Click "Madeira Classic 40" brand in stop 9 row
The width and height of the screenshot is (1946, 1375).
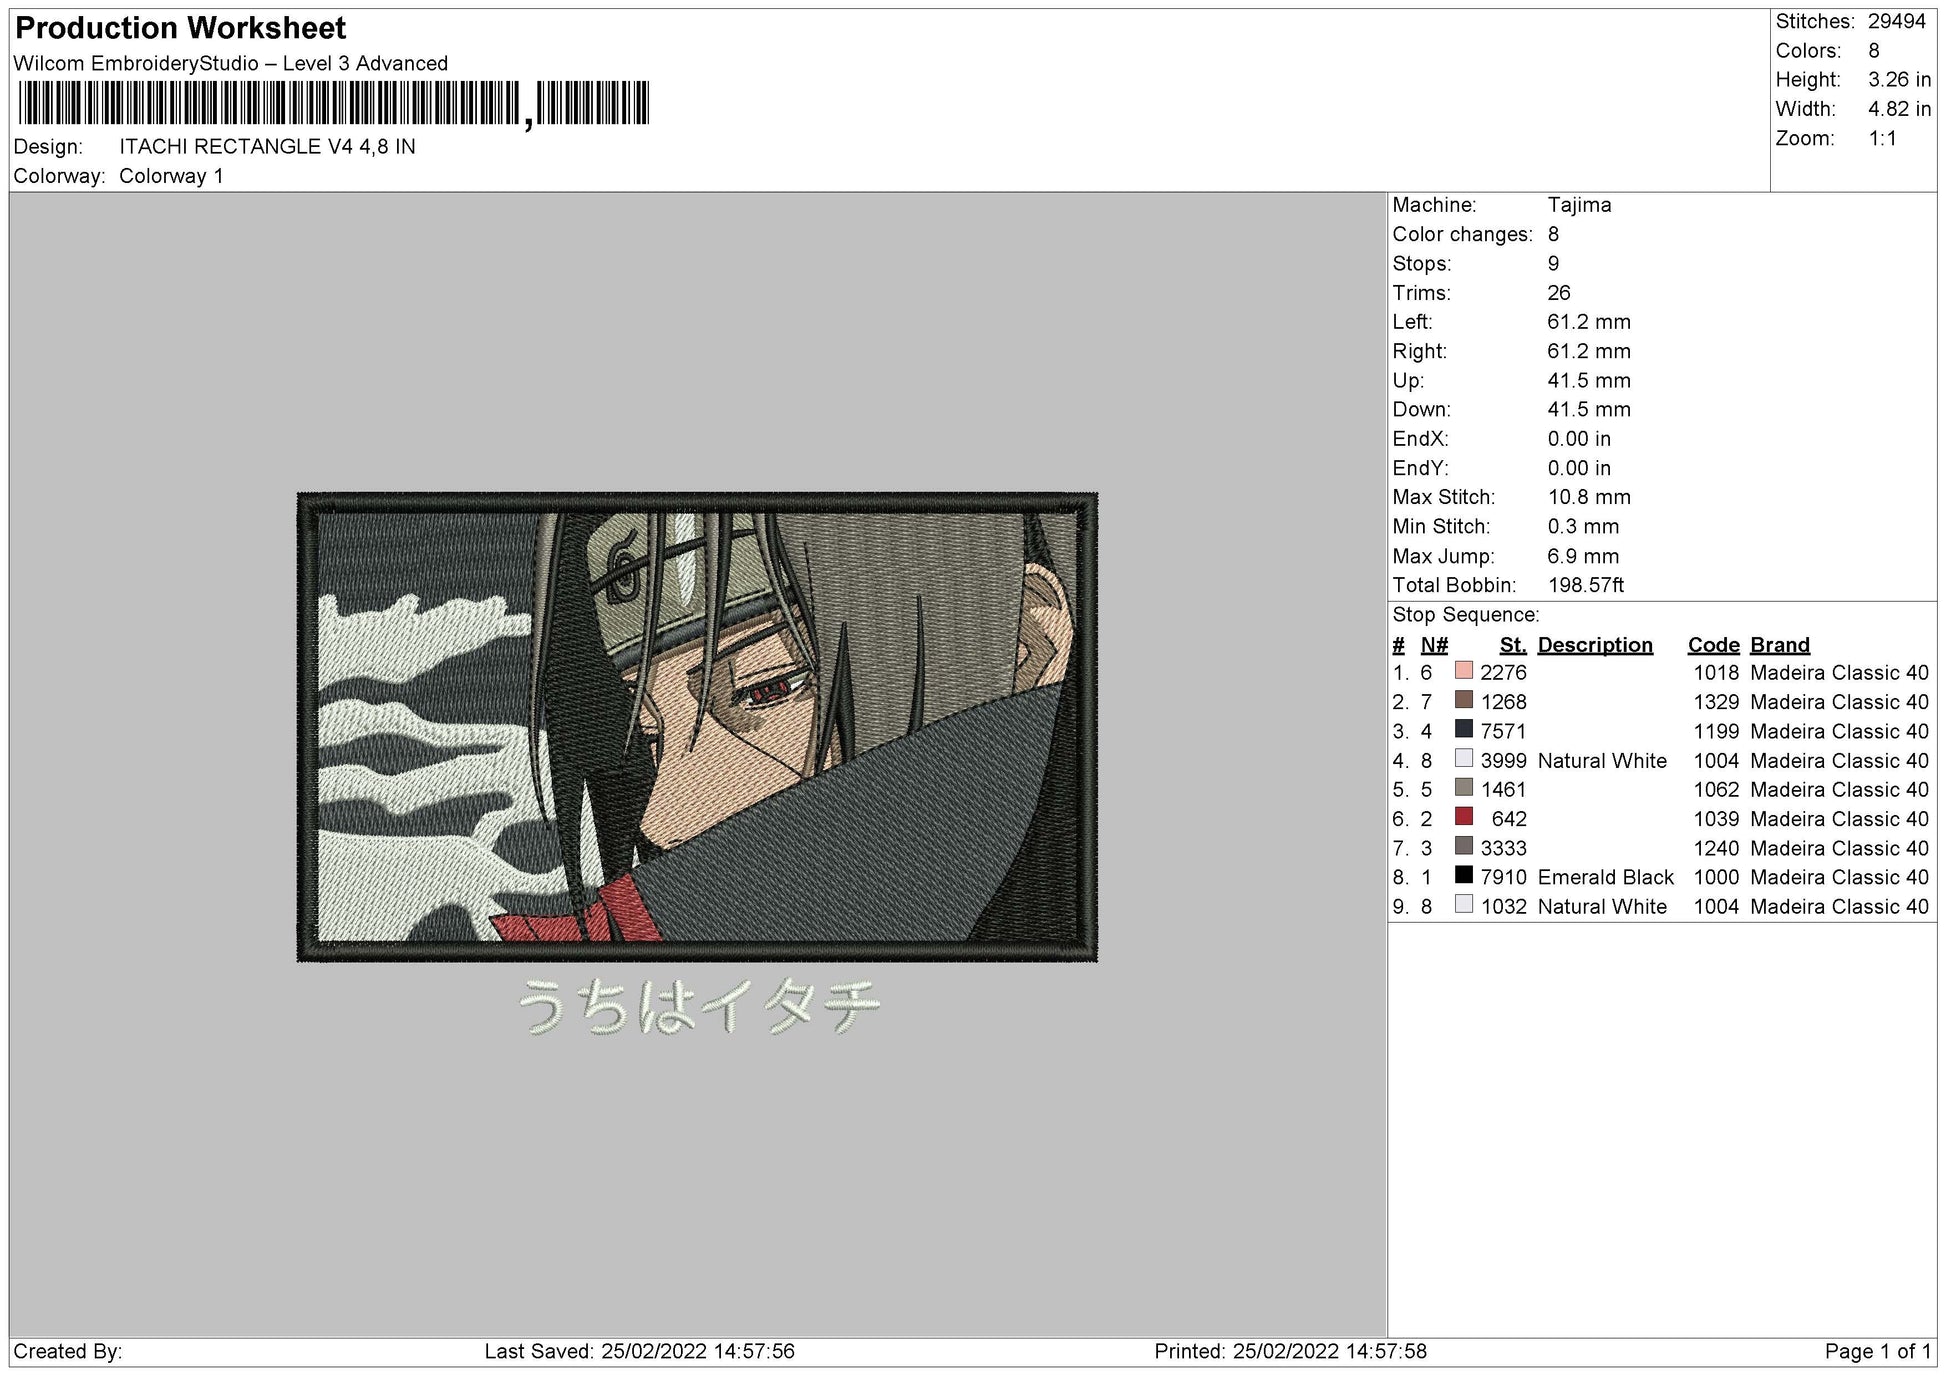pyautogui.click(x=1839, y=907)
